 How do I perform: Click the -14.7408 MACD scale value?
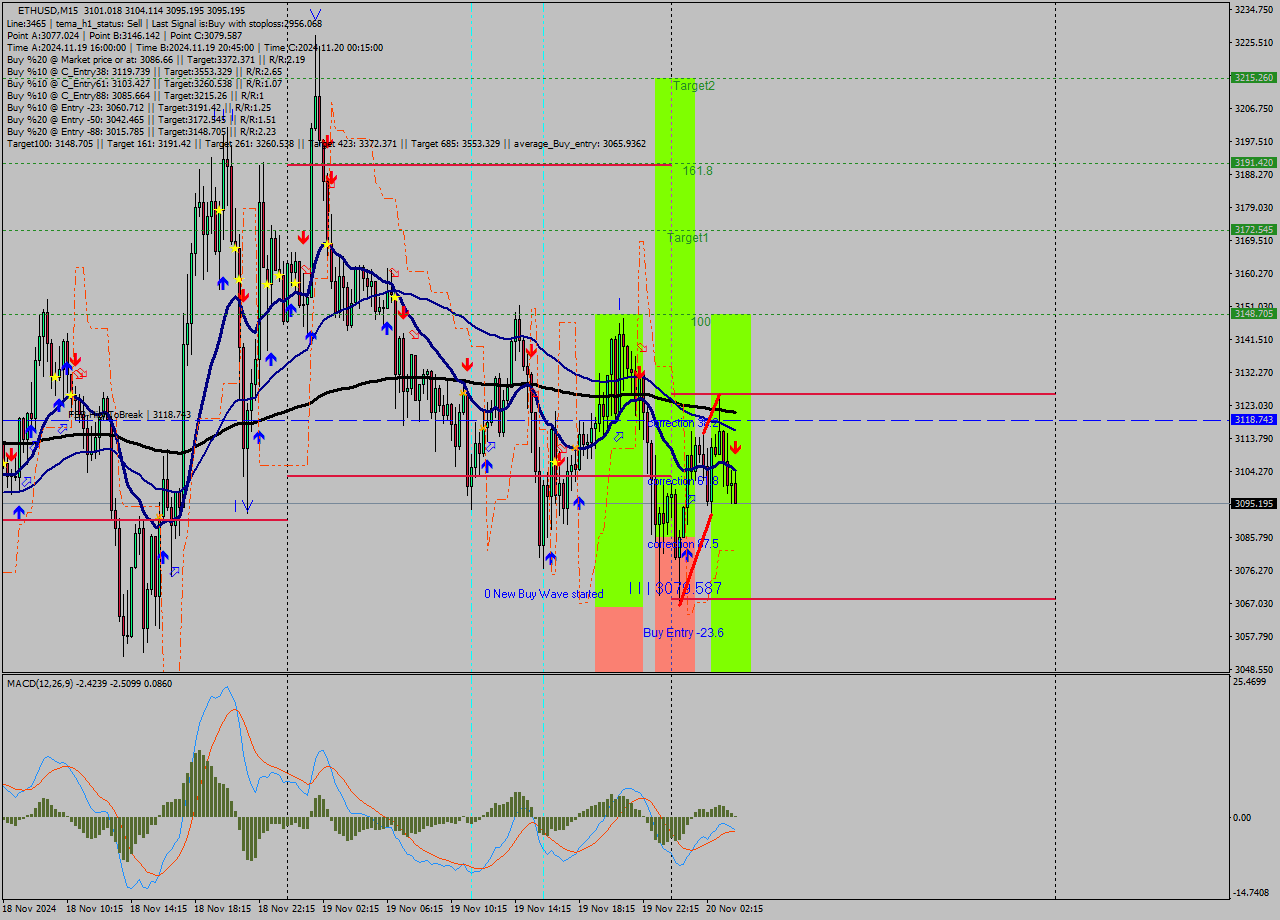coord(1252,893)
